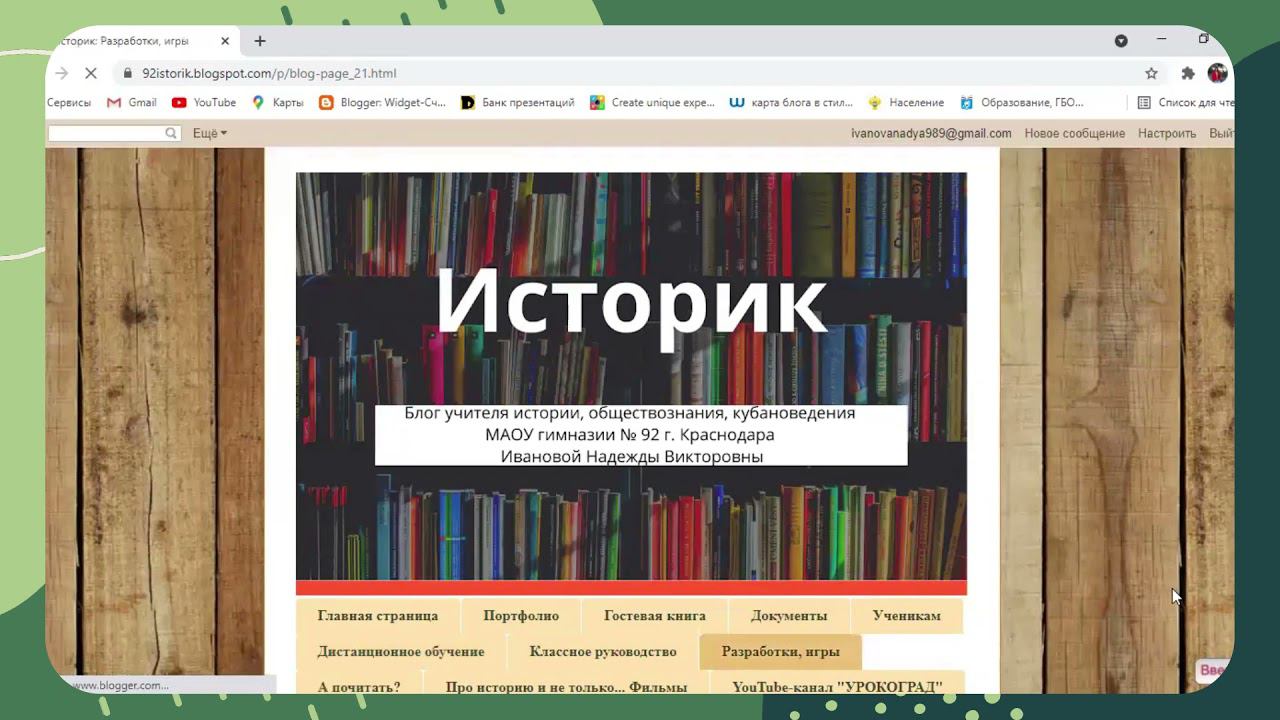
Task: Open the Гостевая книга tab
Action: point(655,616)
